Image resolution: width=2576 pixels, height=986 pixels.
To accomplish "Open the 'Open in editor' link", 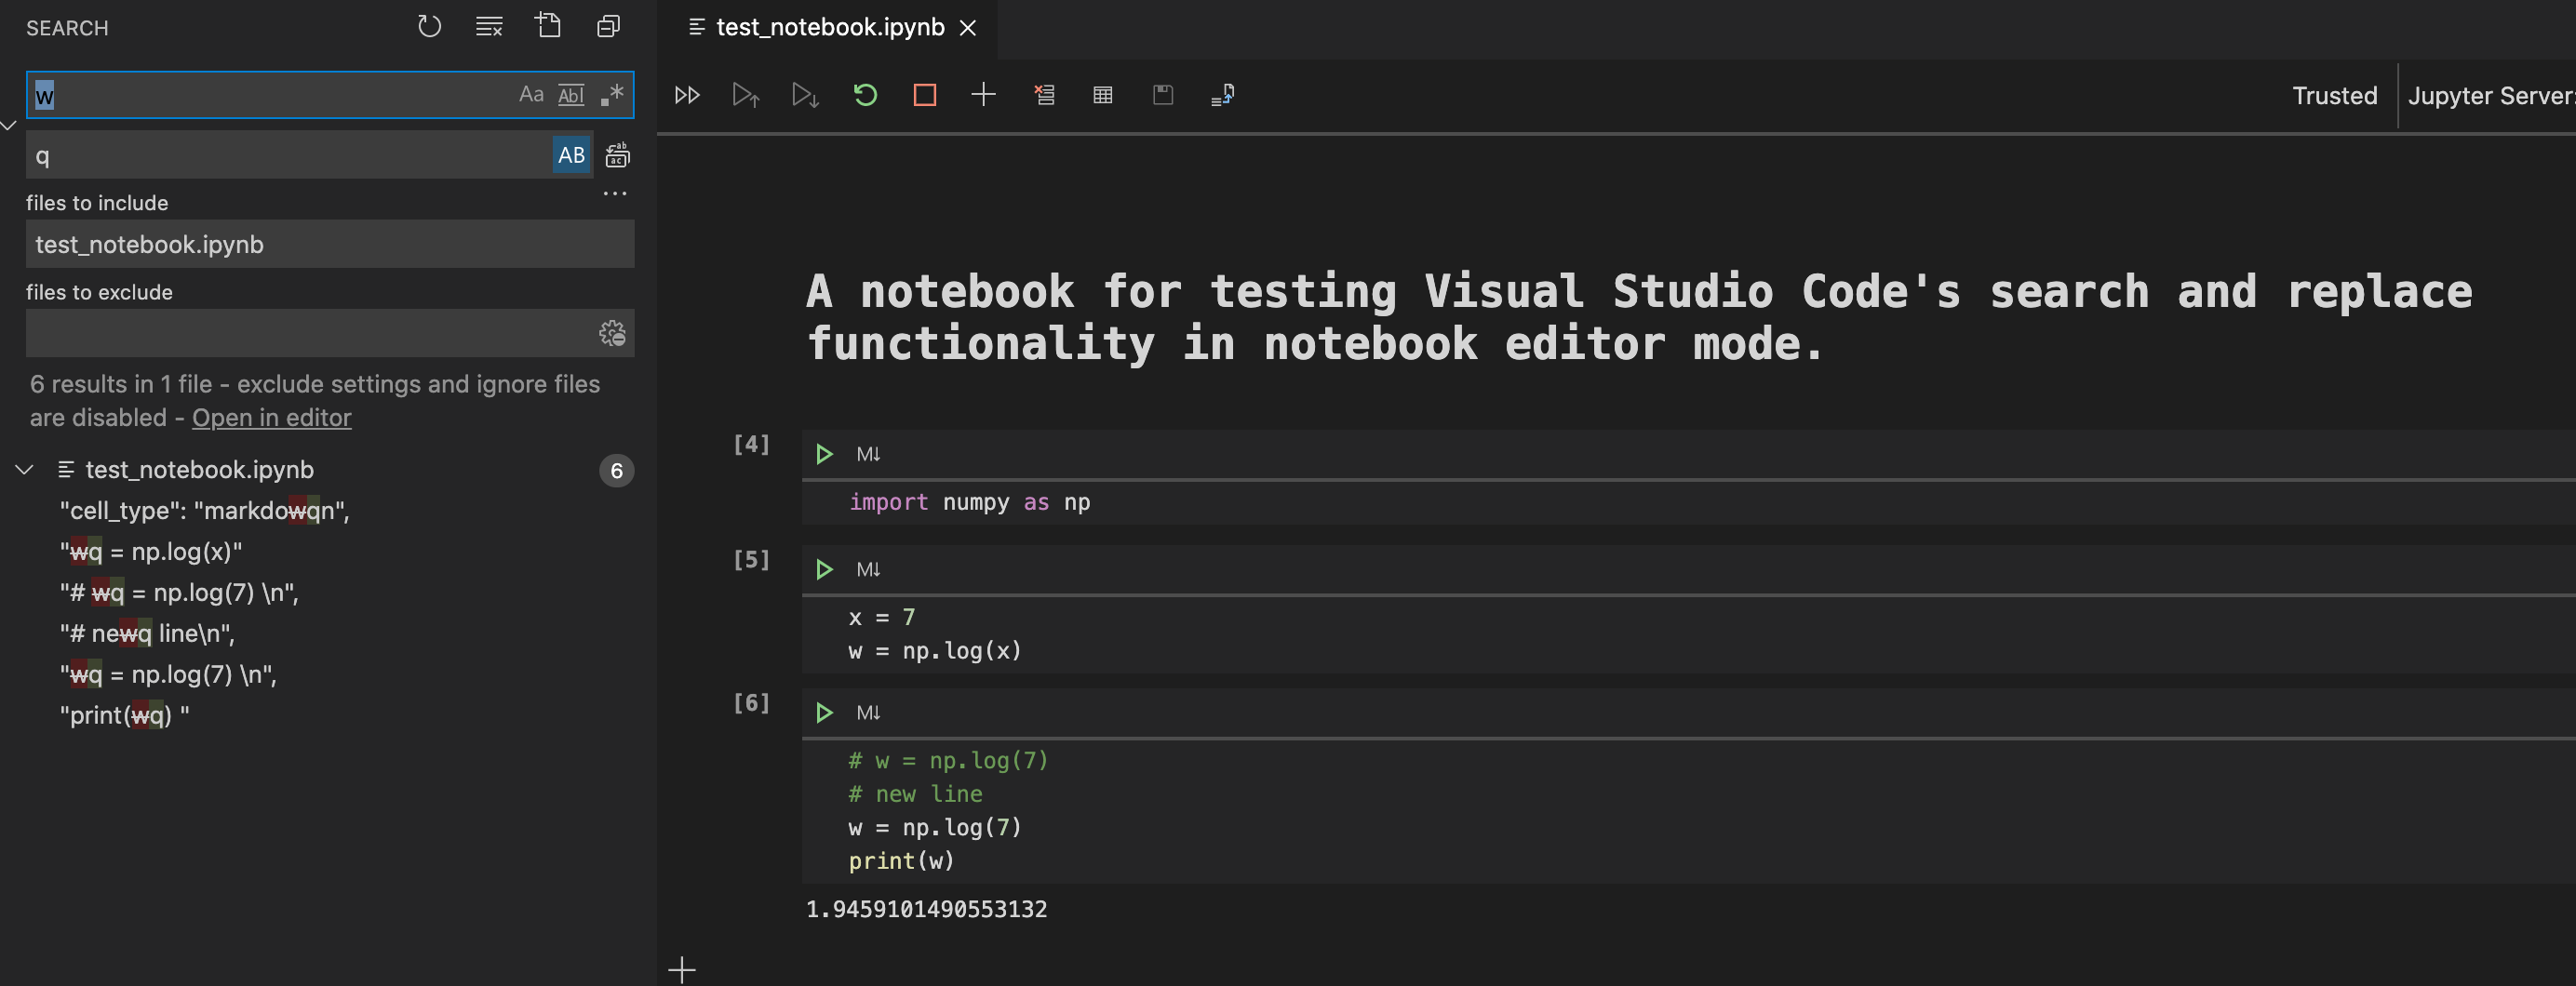I will (x=271, y=417).
